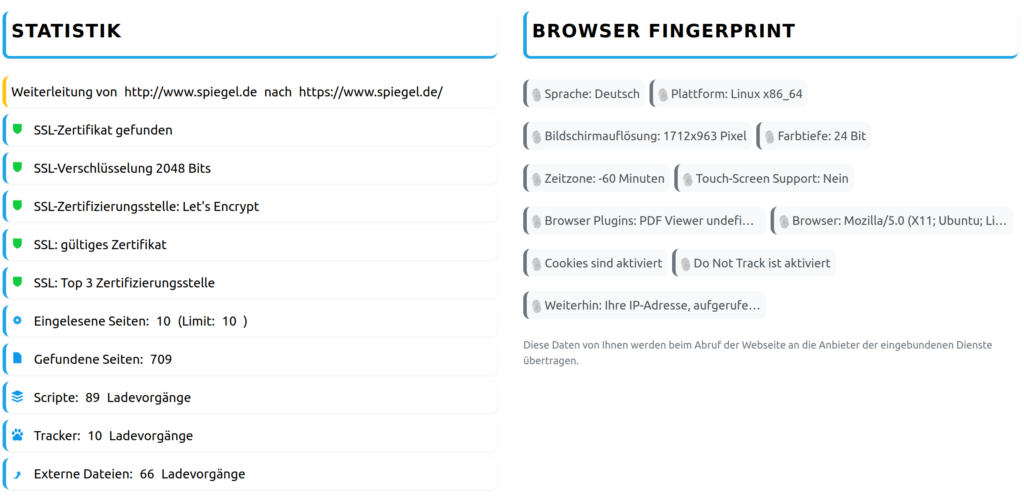Click the Weiterhin: Ihre IP-Adresse badge
Viewport: 1024px width, 501px height.
644,305
